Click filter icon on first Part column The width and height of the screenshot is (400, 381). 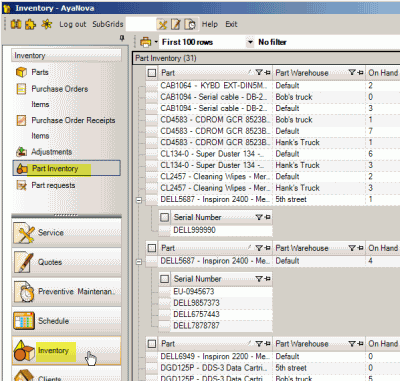[x=259, y=72]
